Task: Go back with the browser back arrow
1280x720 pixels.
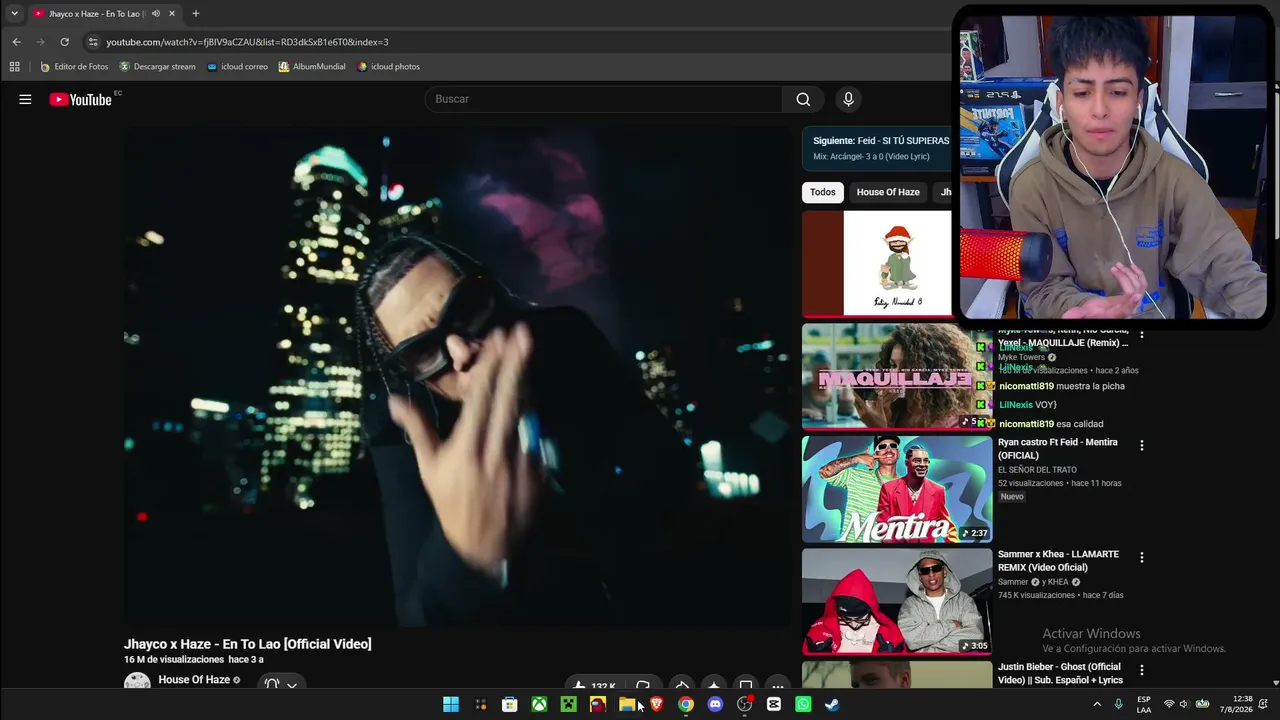Action: click(16, 42)
